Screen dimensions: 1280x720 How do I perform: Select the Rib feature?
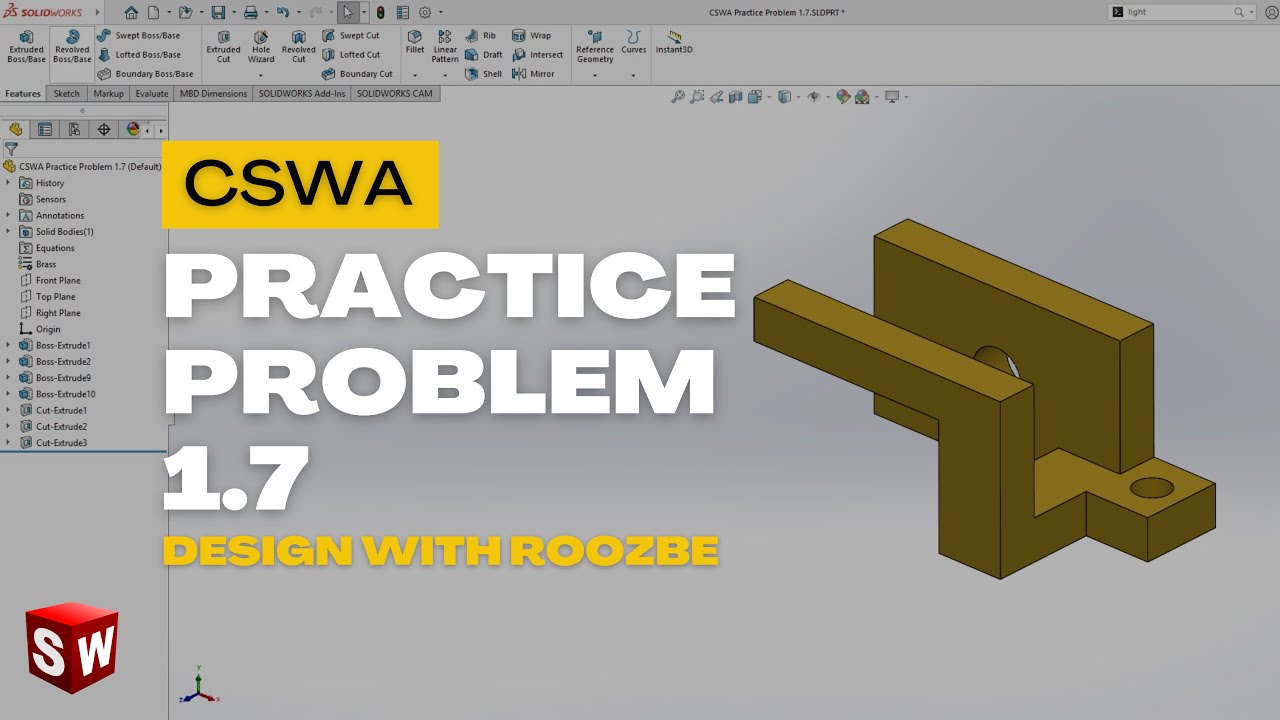pos(480,35)
